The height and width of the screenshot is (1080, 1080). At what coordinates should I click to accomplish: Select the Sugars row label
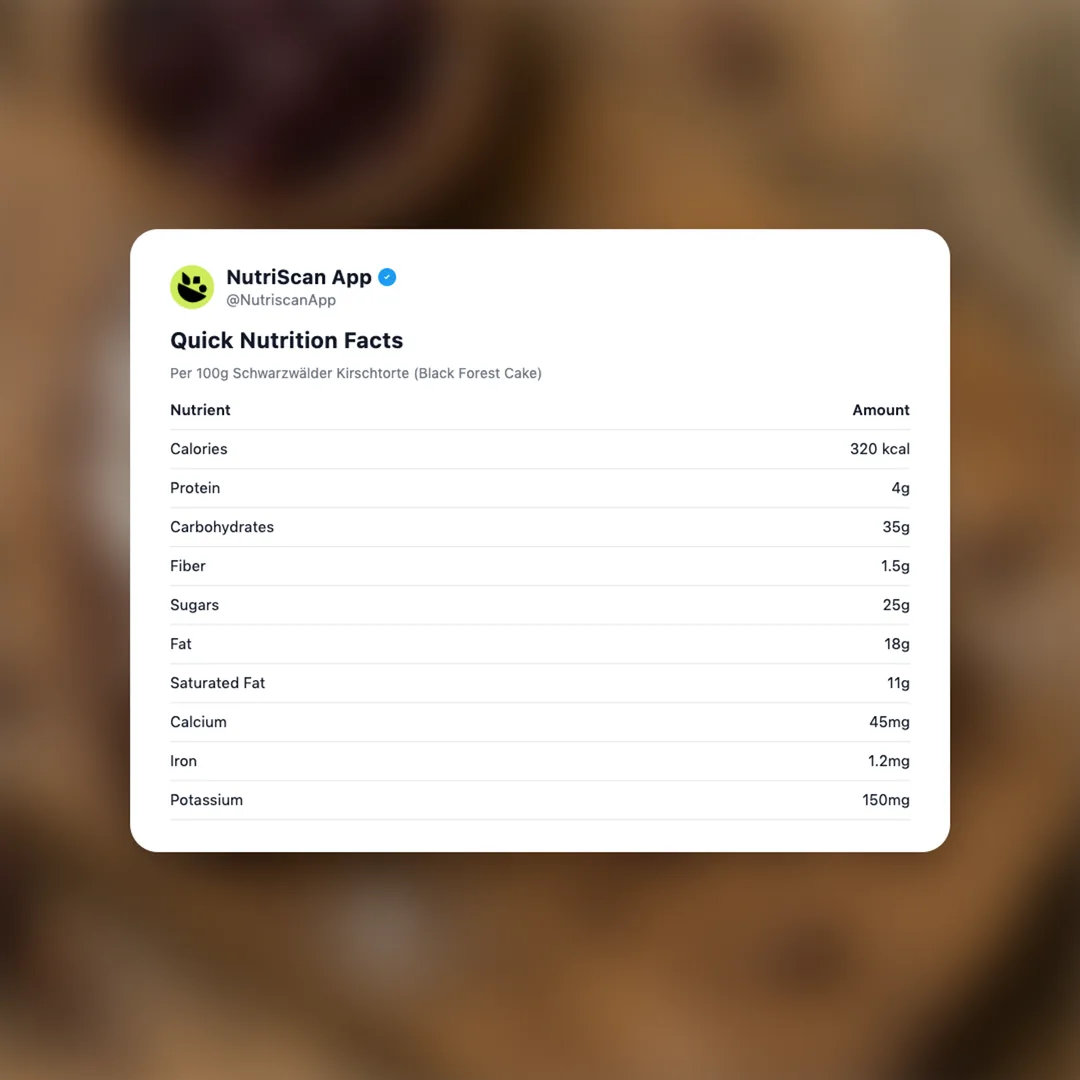(194, 605)
